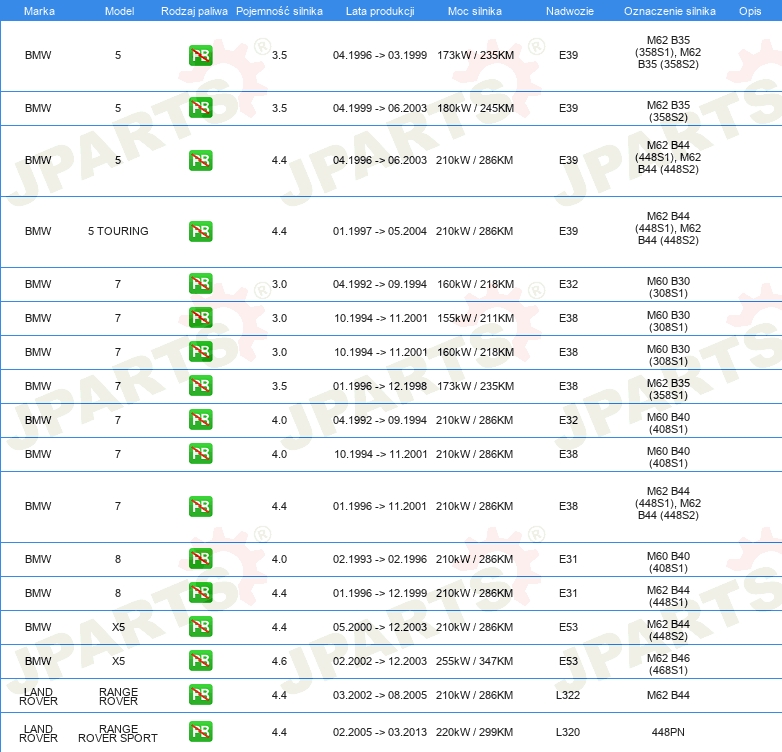The width and height of the screenshot is (782, 752).
Task: Click the petrol icon in the Range Rover L322 row
Action: coord(200,695)
